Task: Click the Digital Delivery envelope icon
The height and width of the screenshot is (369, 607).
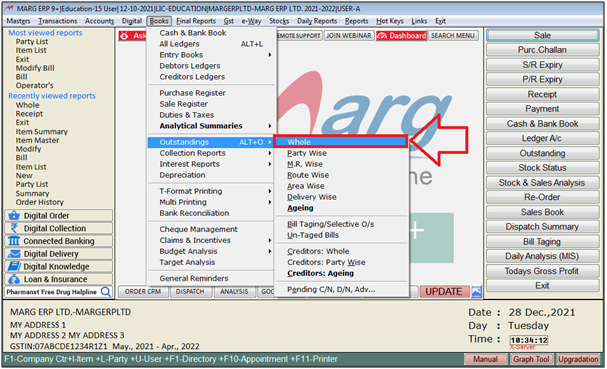Action: coord(14,254)
